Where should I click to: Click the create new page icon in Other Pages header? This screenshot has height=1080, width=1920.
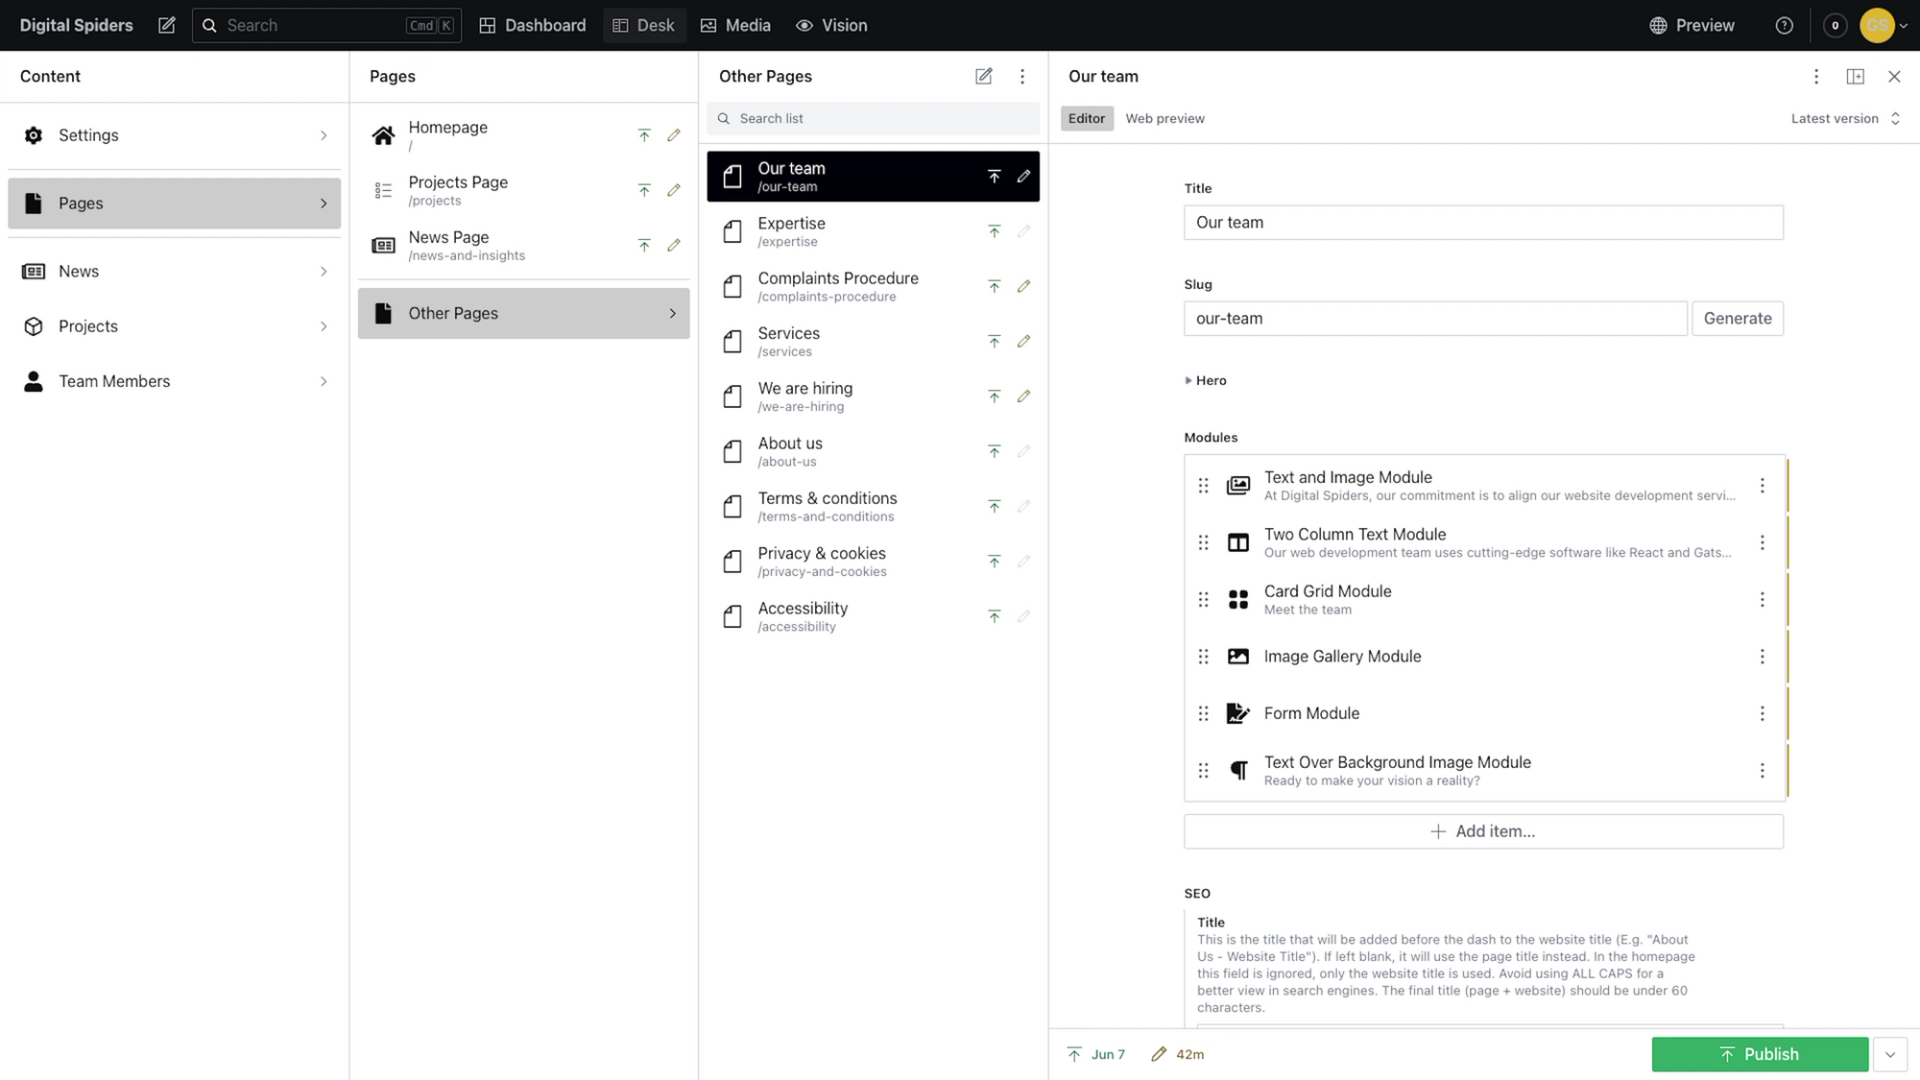click(984, 76)
